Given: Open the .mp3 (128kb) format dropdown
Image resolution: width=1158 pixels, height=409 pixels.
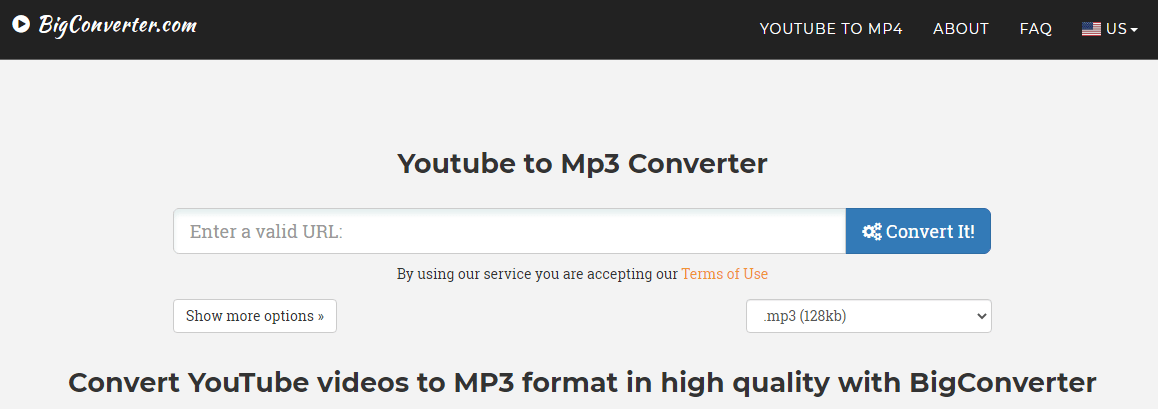Looking at the screenshot, I should tap(868, 316).
